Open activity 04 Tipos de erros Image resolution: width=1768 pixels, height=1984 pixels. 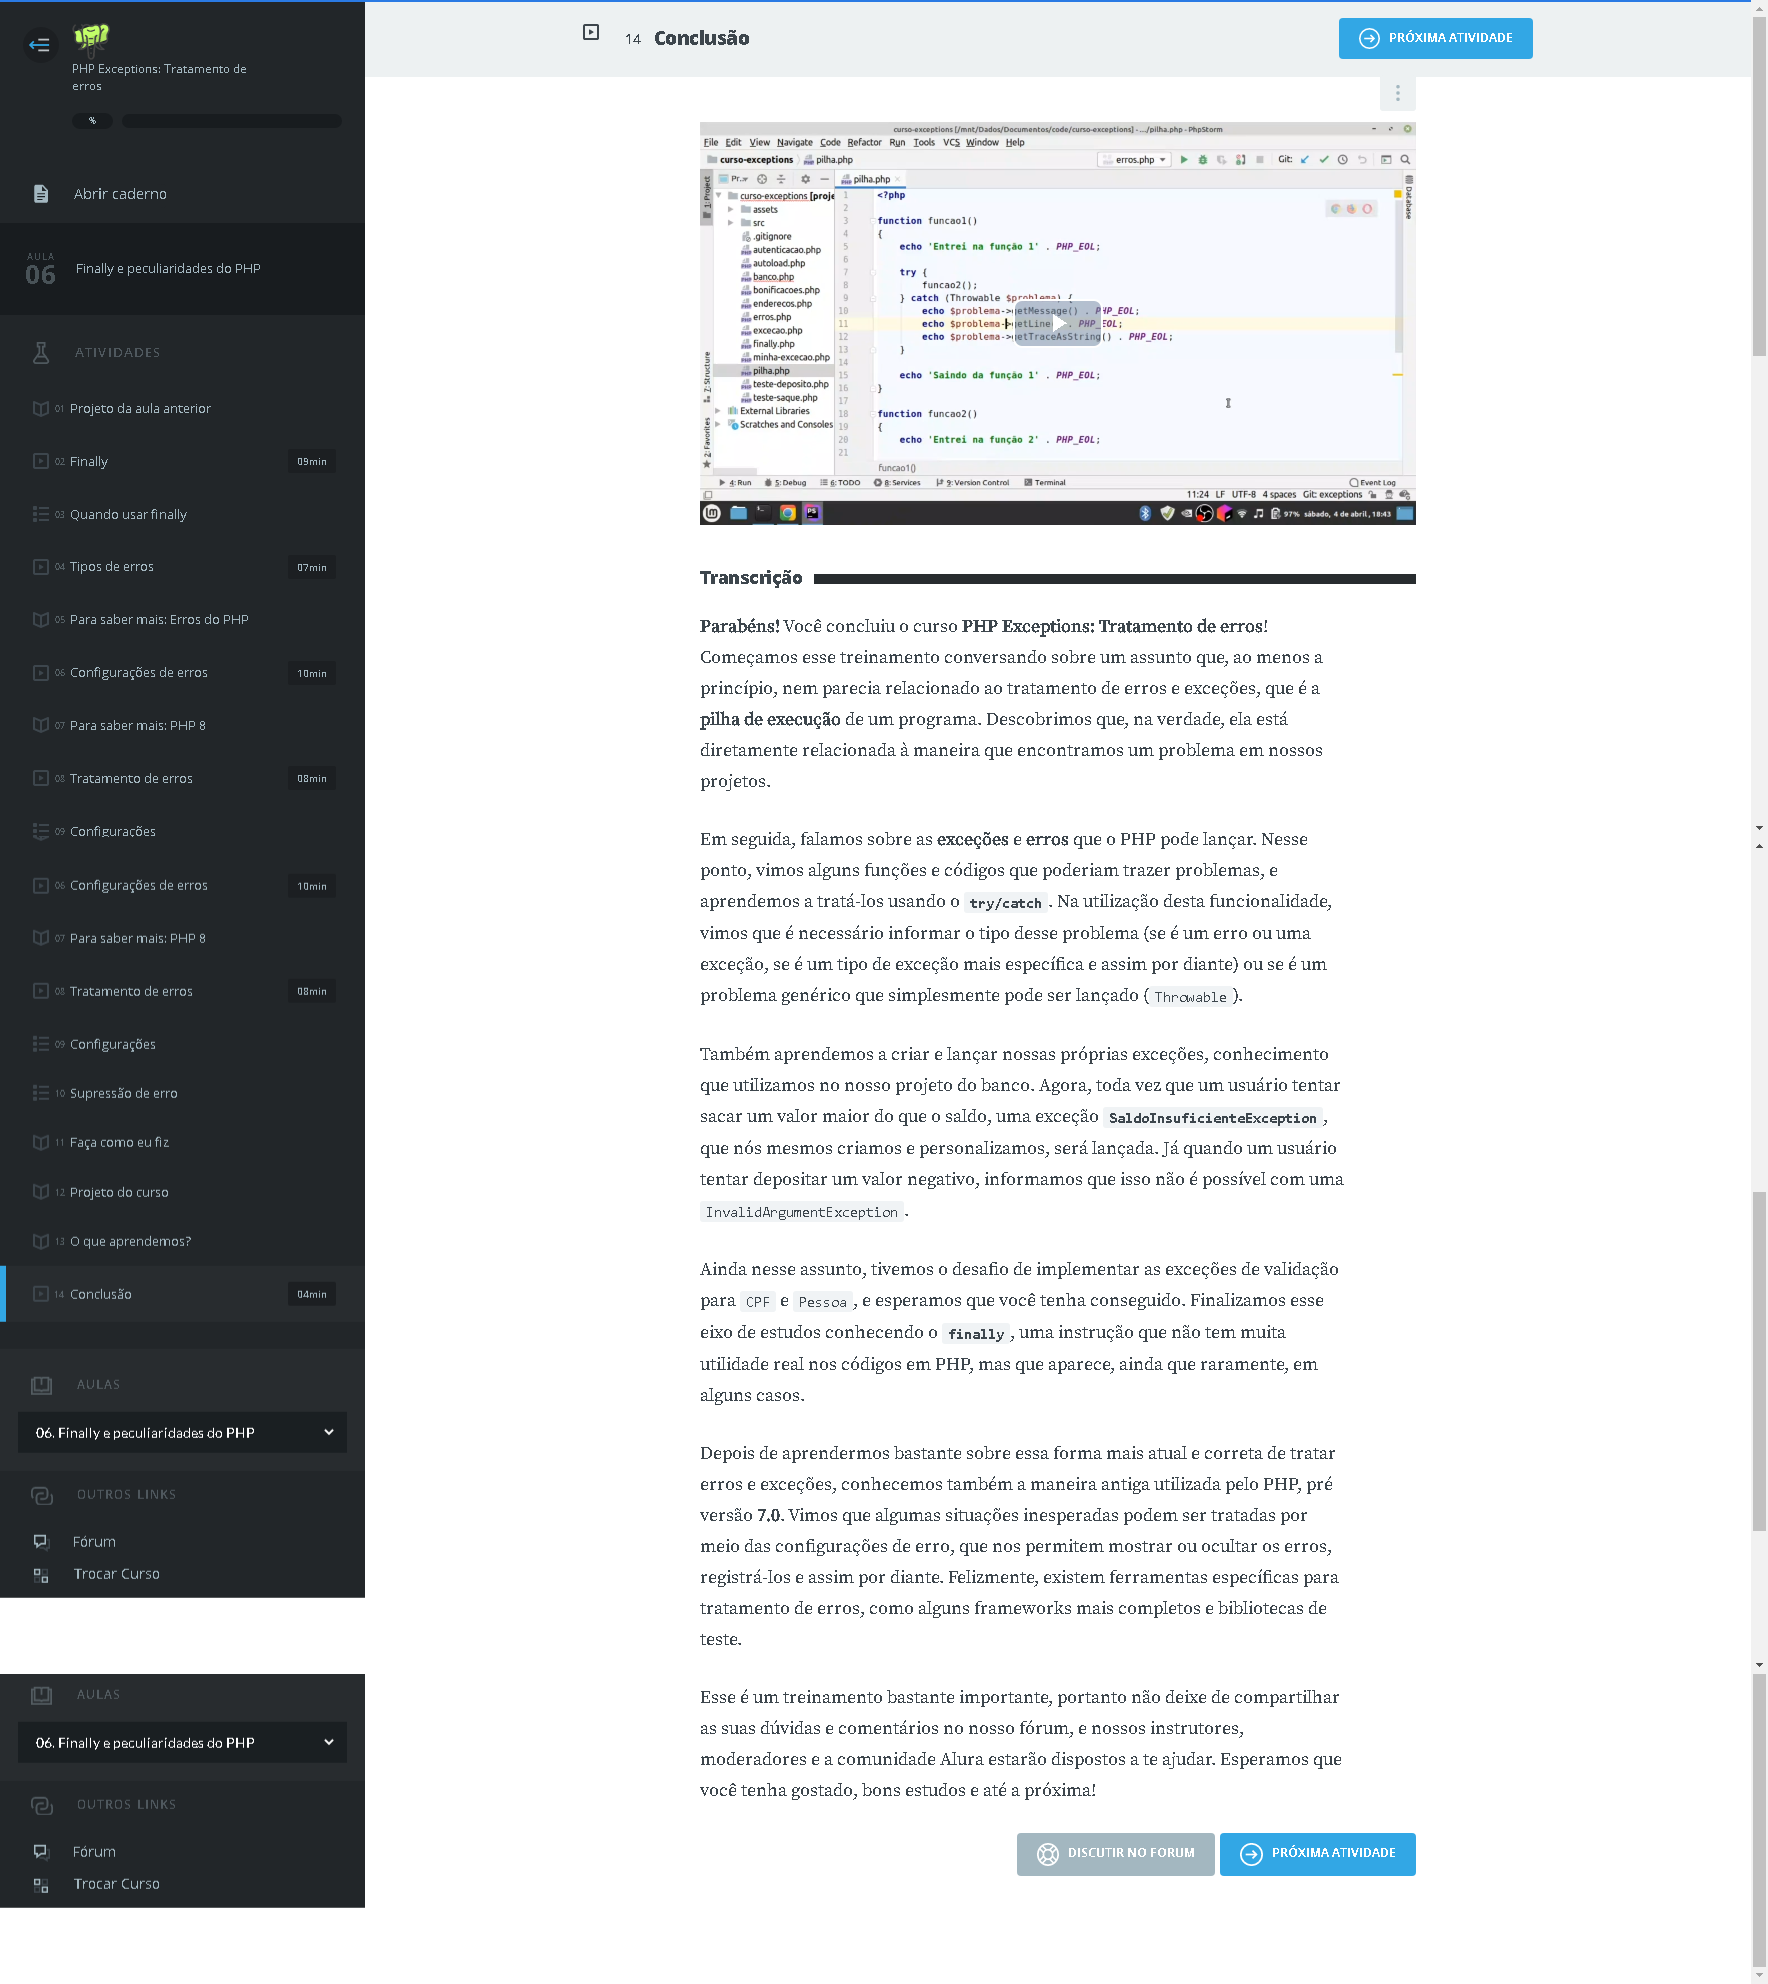coord(112,567)
